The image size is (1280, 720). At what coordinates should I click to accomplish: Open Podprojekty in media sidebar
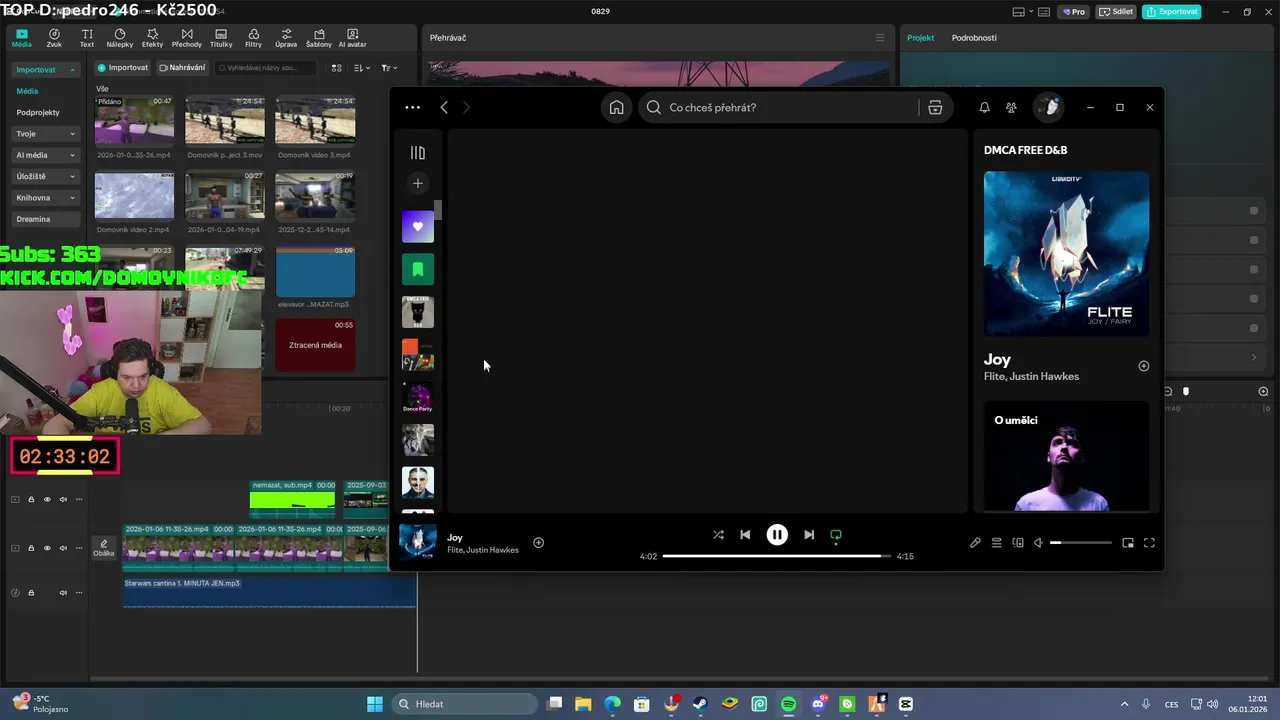(x=38, y=113)
